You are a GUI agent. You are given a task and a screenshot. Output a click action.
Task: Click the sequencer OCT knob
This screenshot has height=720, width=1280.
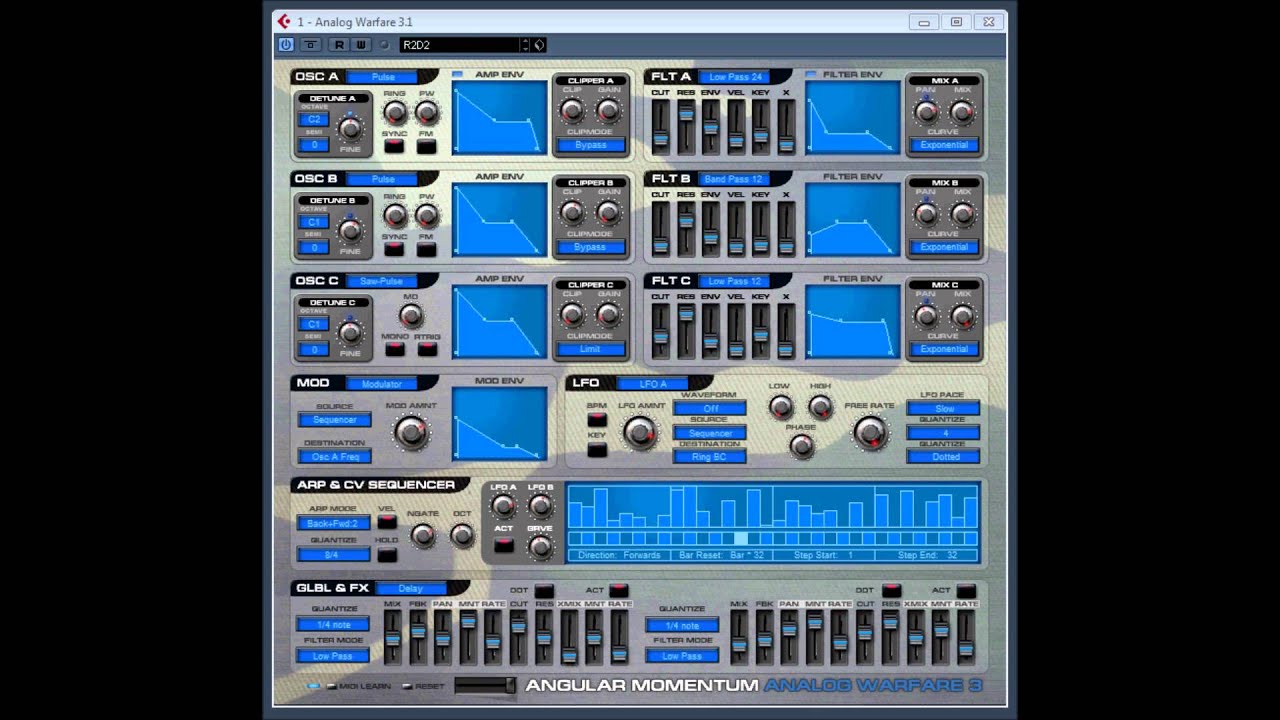[462, 536]
